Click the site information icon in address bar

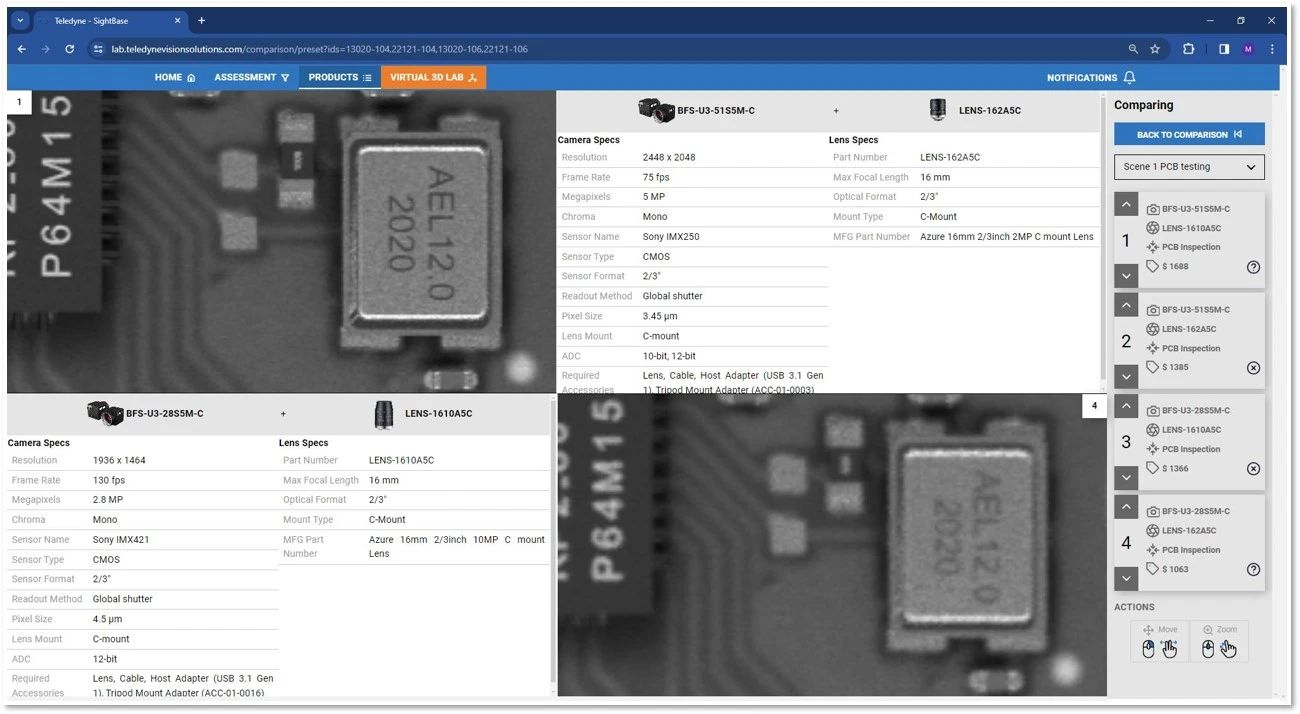point(98,49)
